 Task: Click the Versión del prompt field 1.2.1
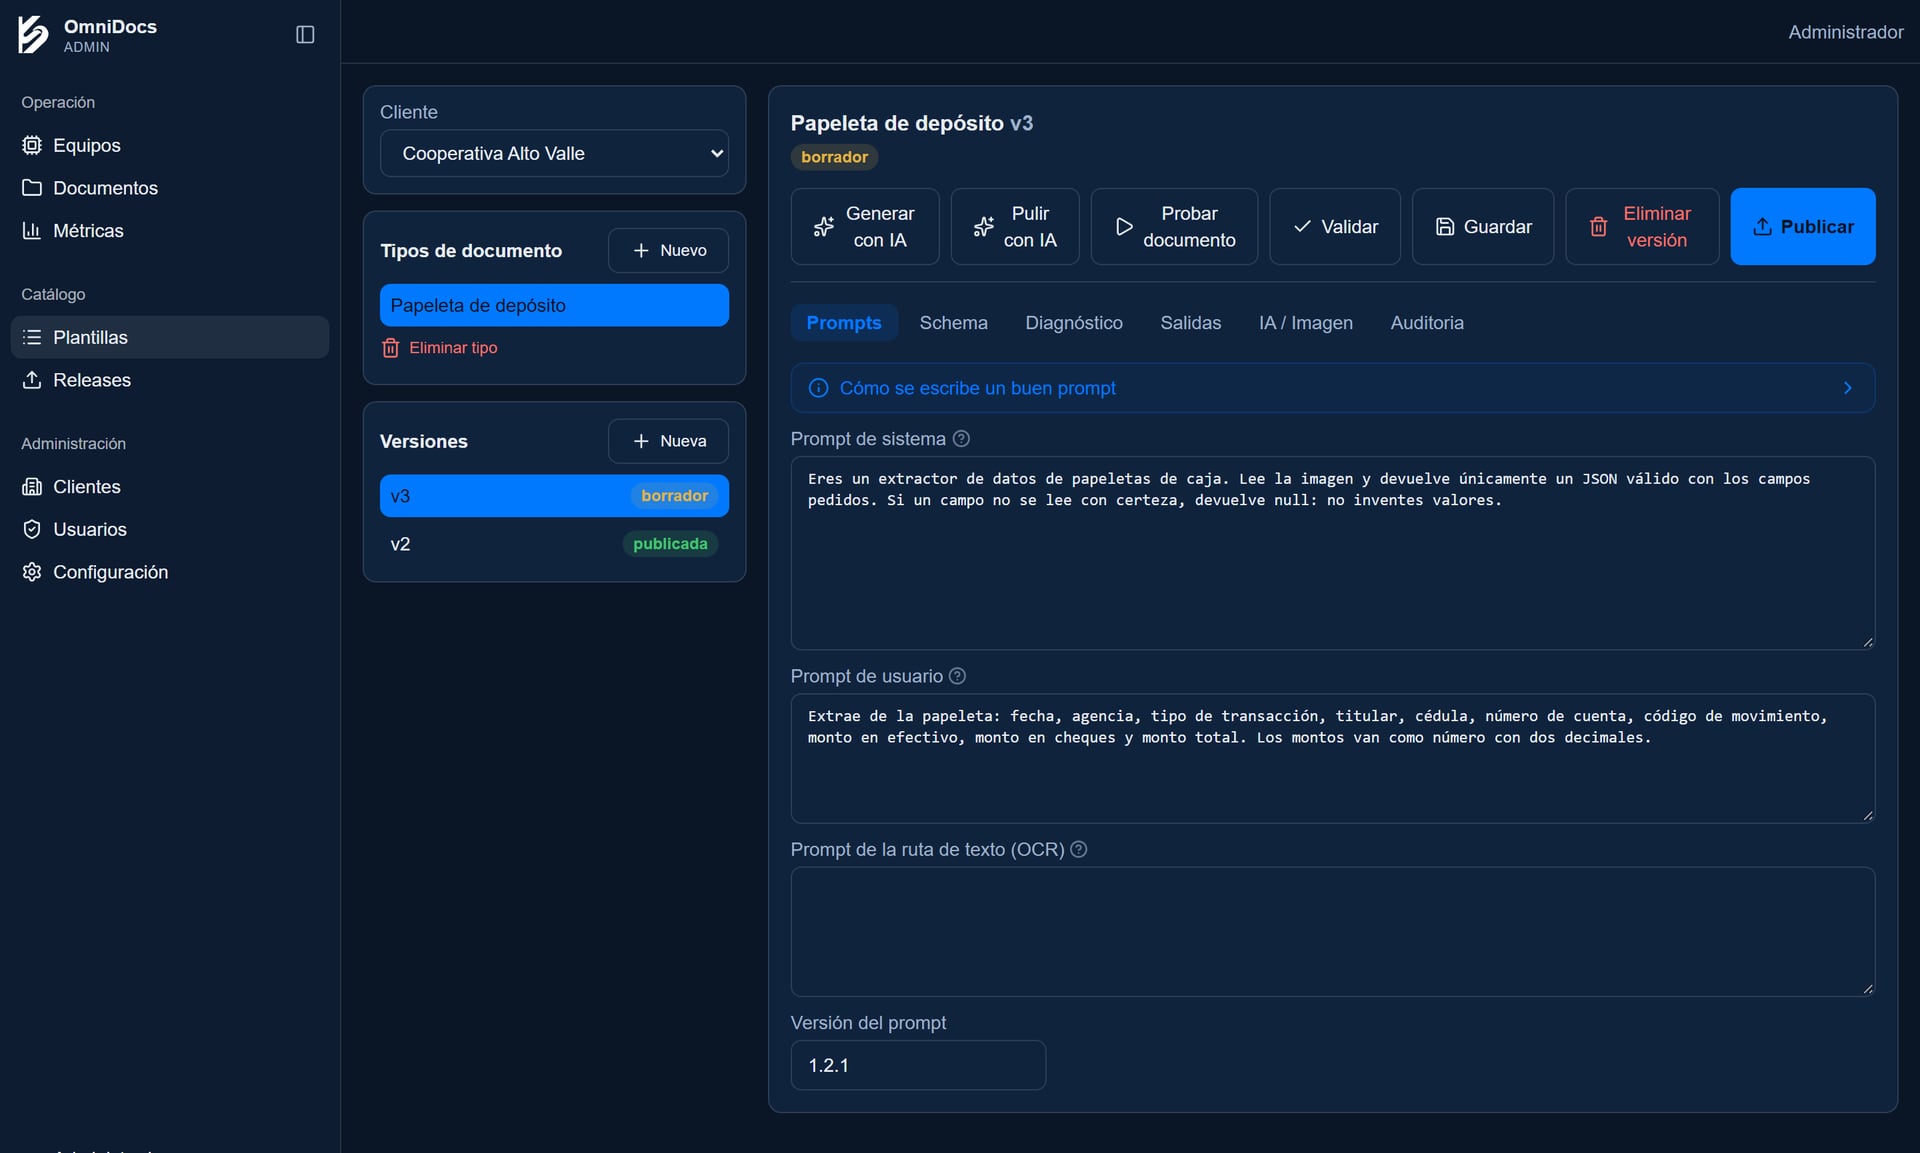pos(918,1065)
